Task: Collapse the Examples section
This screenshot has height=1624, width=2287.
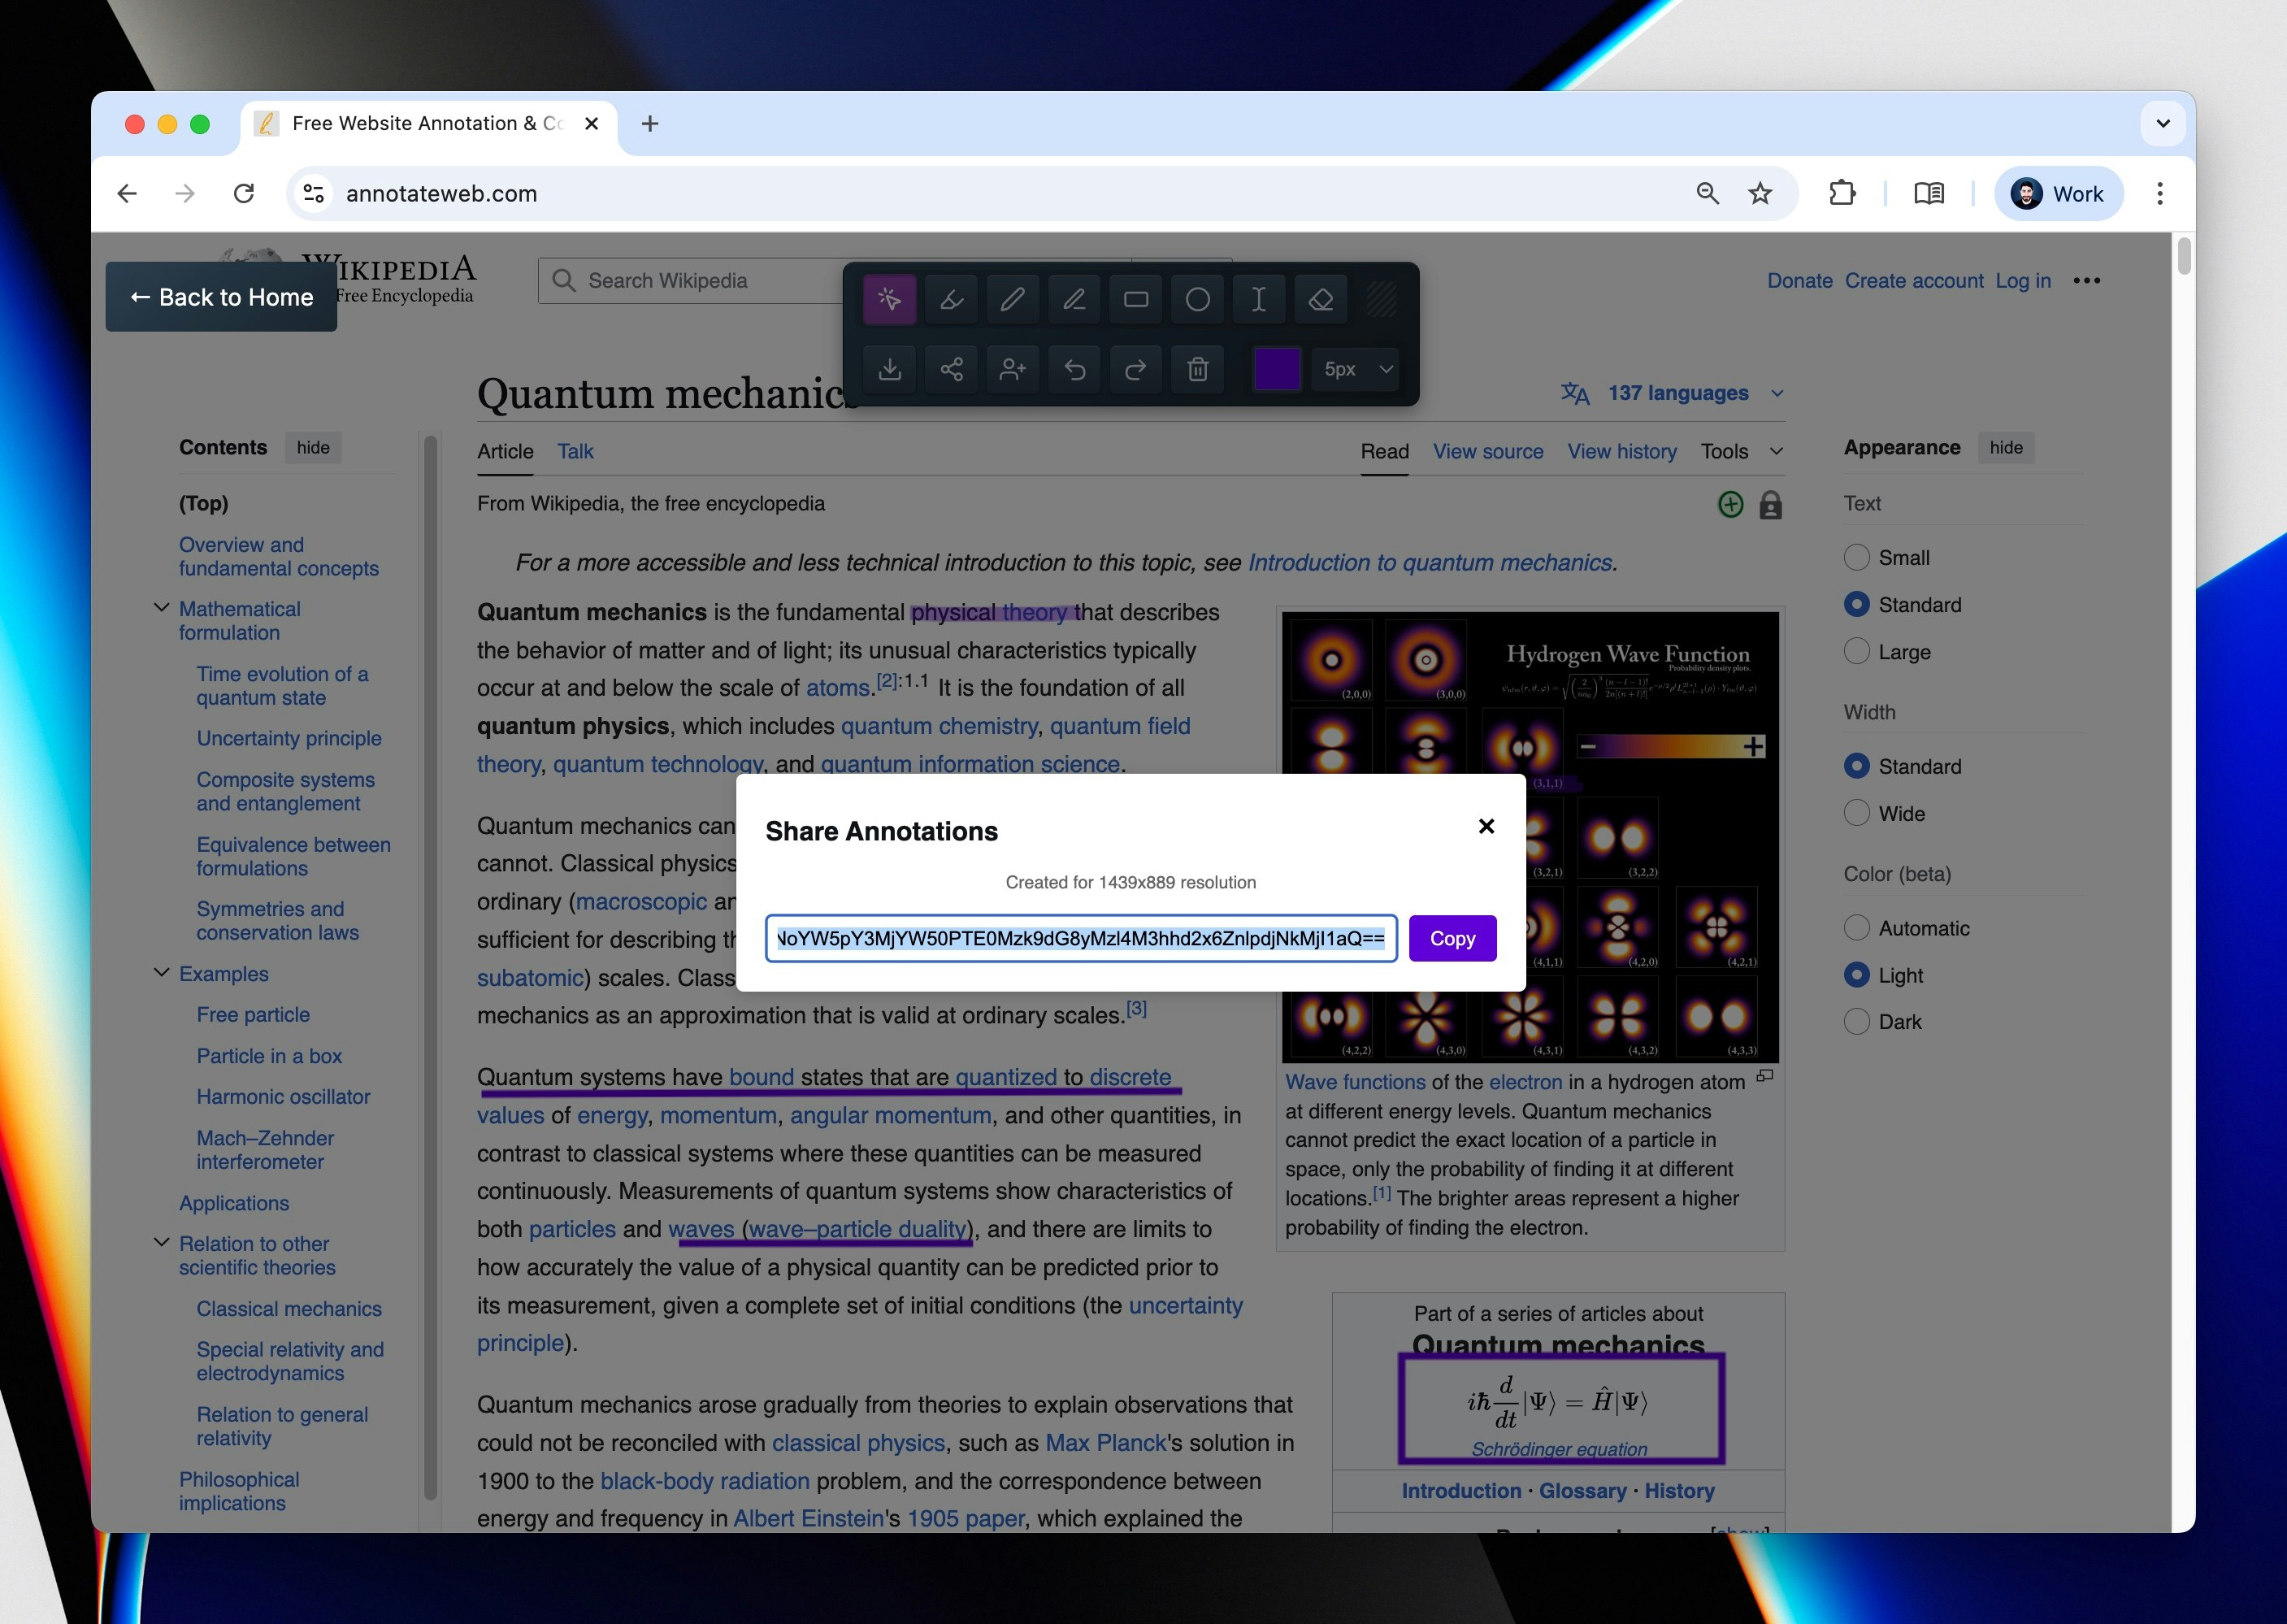Action: pos(161,973)
